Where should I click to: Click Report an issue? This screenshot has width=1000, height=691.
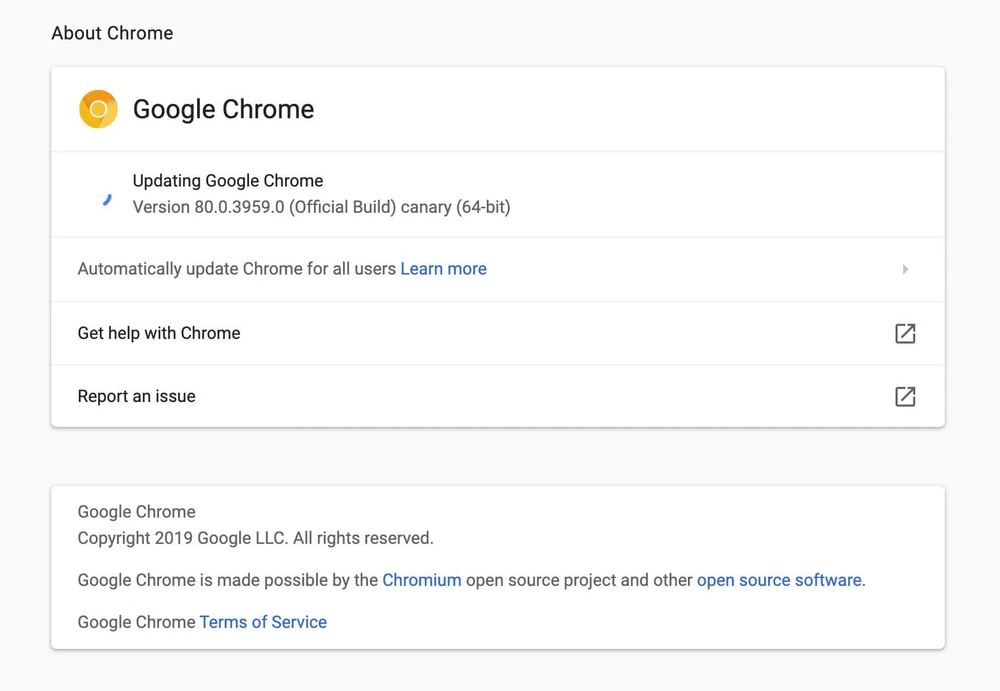pyautogui.click(x=136, y=396)
